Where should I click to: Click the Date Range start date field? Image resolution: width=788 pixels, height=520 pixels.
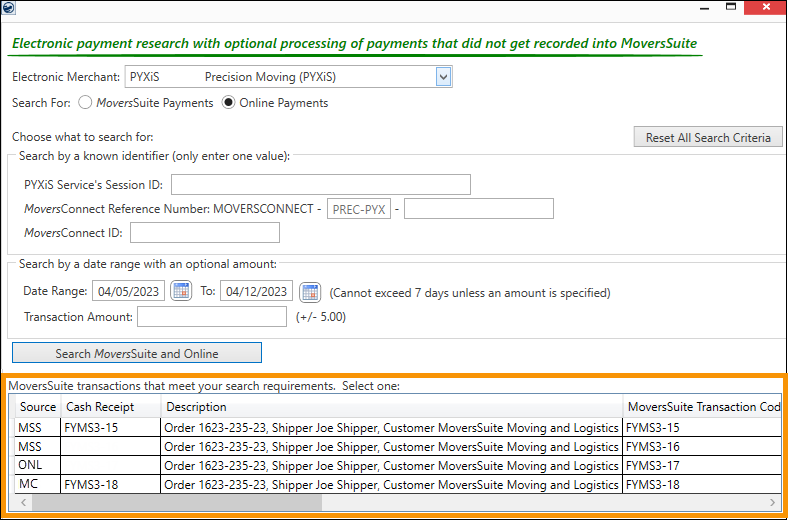click(128, 292)
